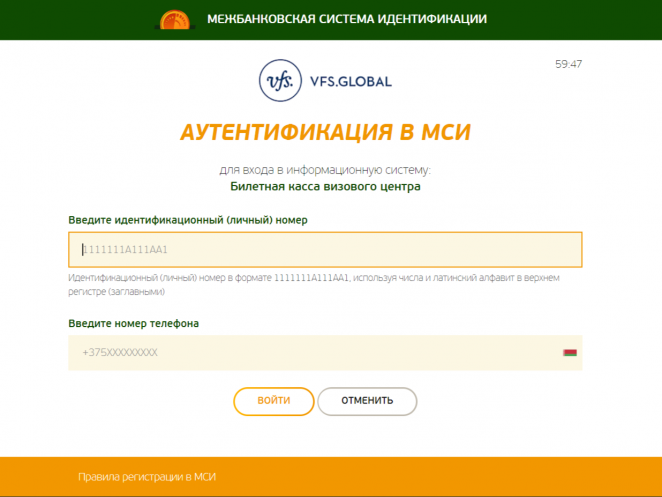Click the АУТЕНТИФИКАЦИЯ В МСИ heading
This screenshot has width=662, height=497.
coord(325,133)
